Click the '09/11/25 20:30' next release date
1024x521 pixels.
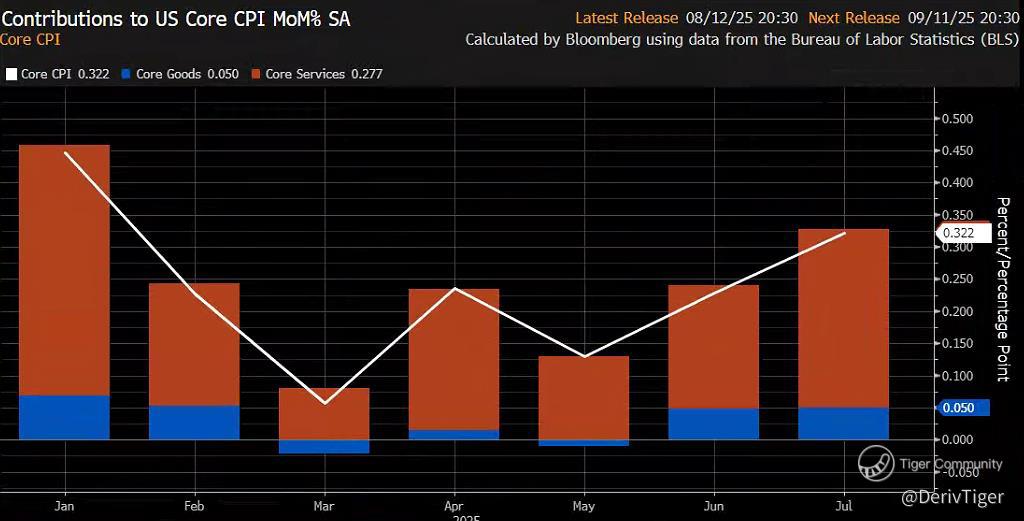963,18
